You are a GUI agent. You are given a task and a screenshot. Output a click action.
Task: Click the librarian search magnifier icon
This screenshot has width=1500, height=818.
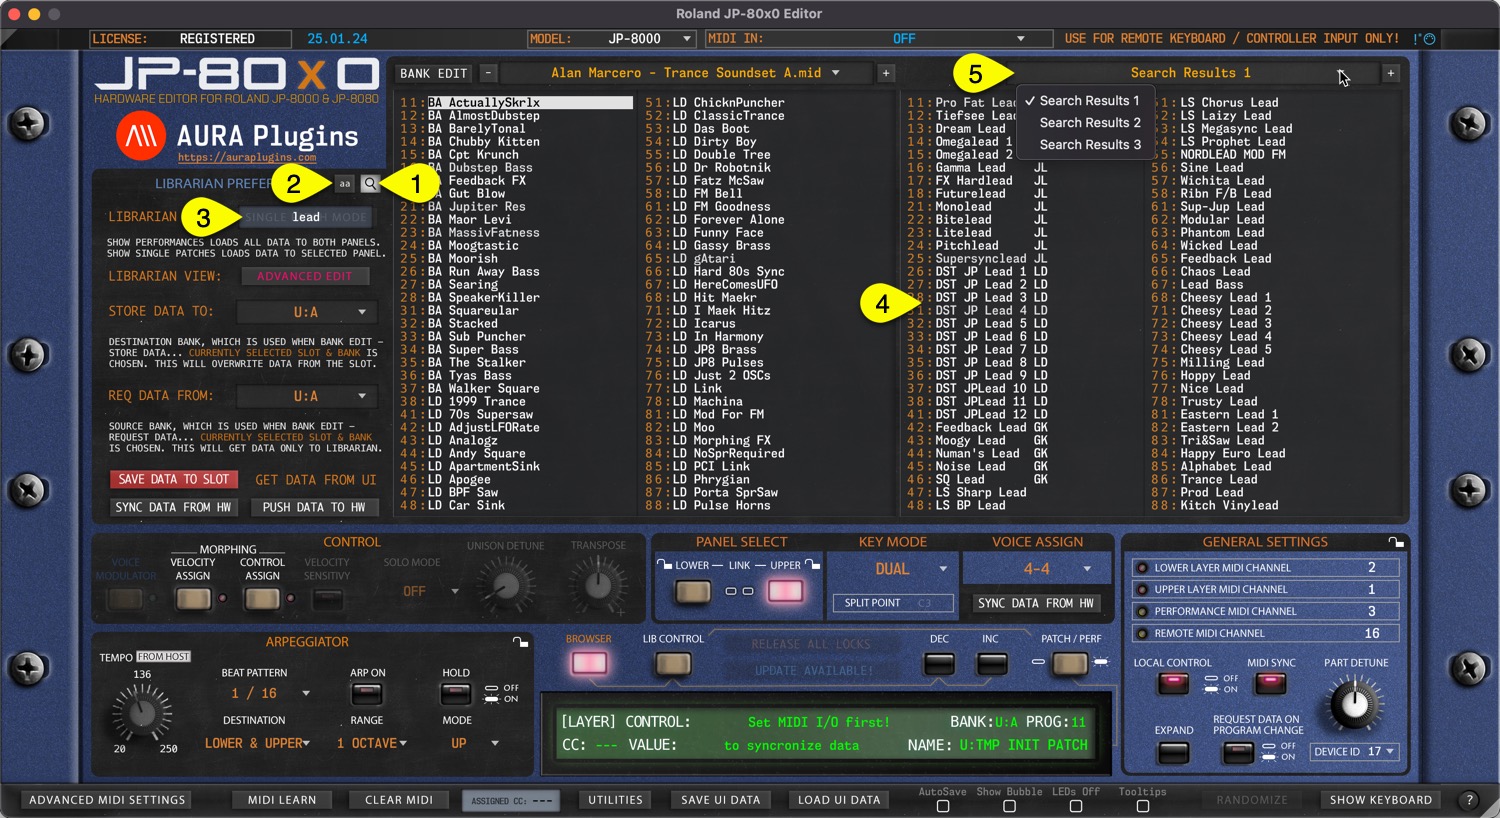pyautogui.click(x=370, y=184)
